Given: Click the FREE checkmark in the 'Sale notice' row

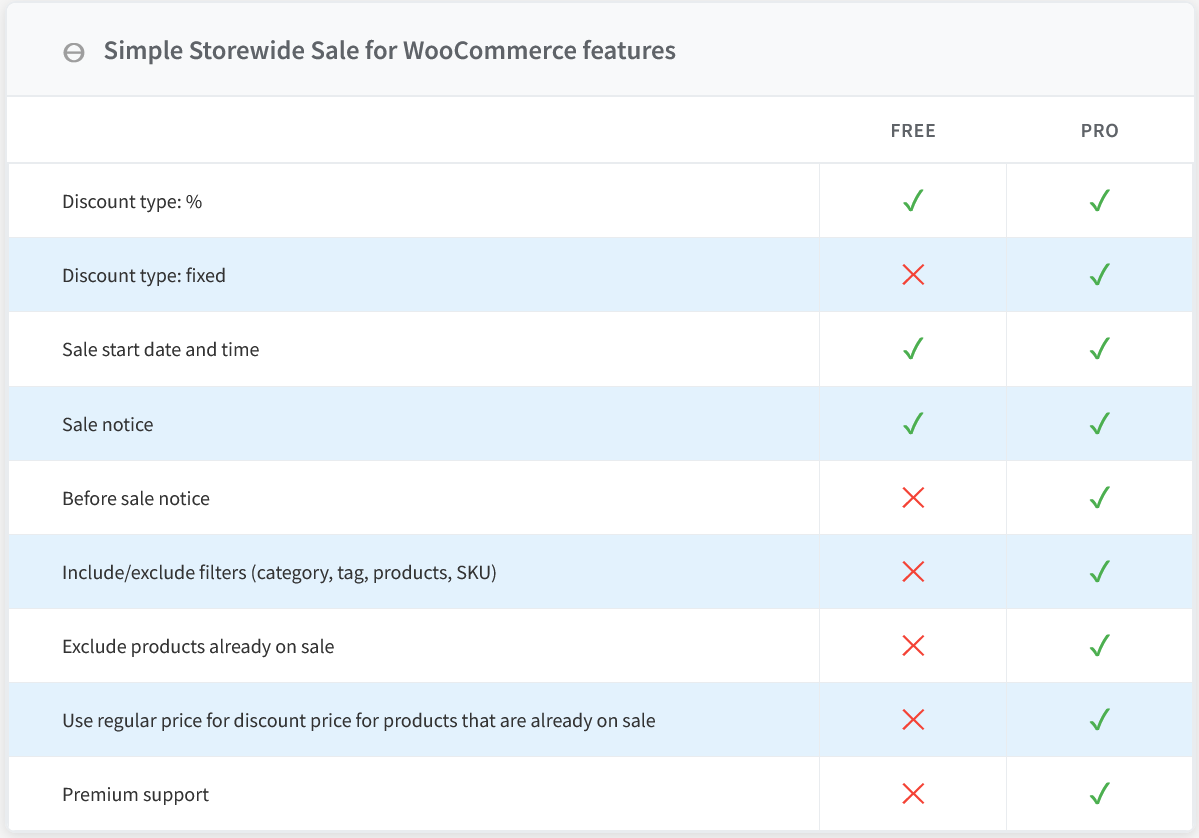Looking at the screenshot, I should click(912, 424).
